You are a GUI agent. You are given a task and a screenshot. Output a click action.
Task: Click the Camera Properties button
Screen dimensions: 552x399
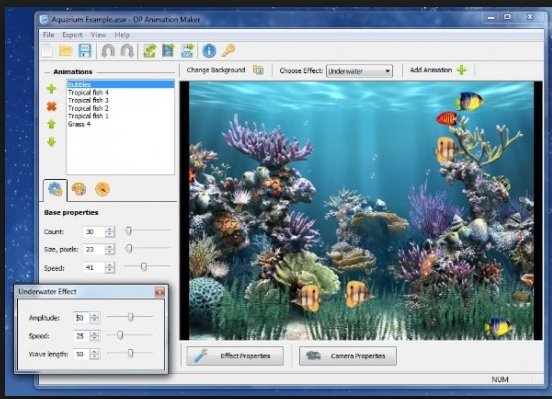[347, 356]
